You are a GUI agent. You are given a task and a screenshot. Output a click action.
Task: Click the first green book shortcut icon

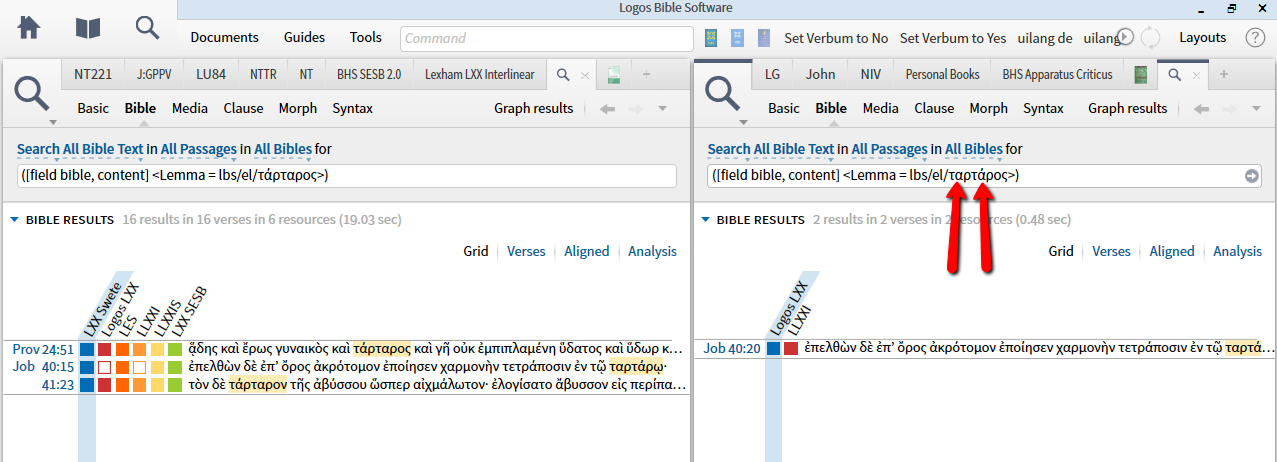[712, 38]
